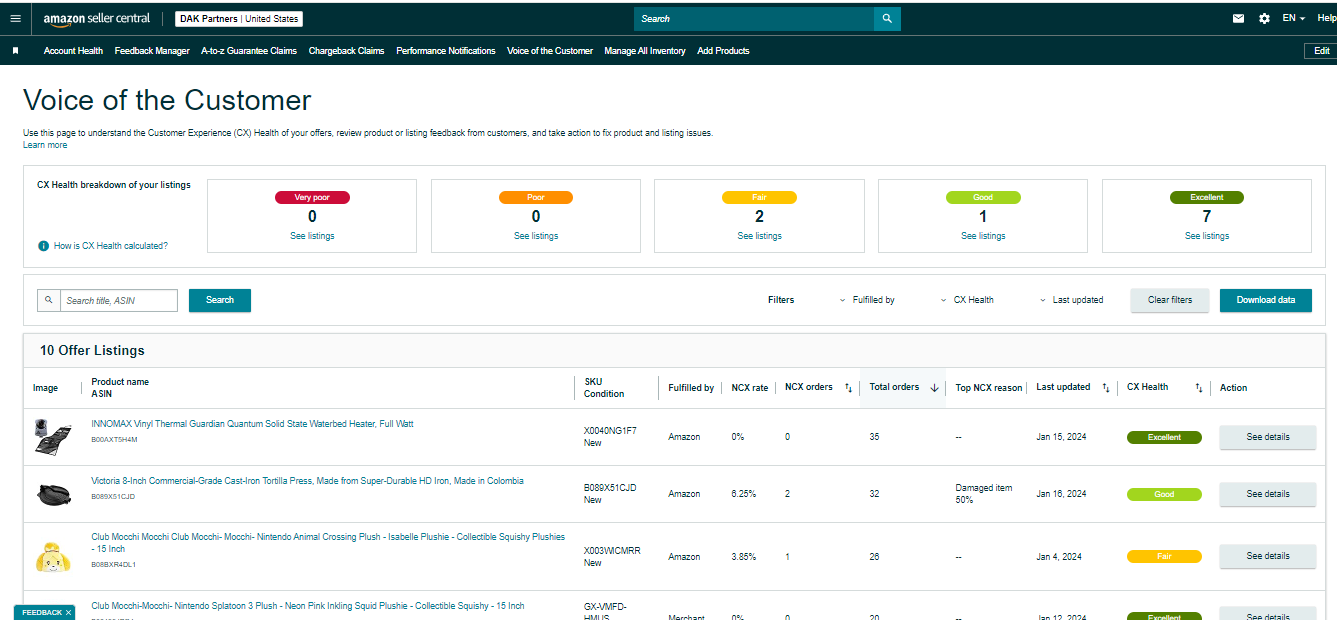
Task: Click SKU X0040NG1F7 cell
Action: (x=610, y=431)
